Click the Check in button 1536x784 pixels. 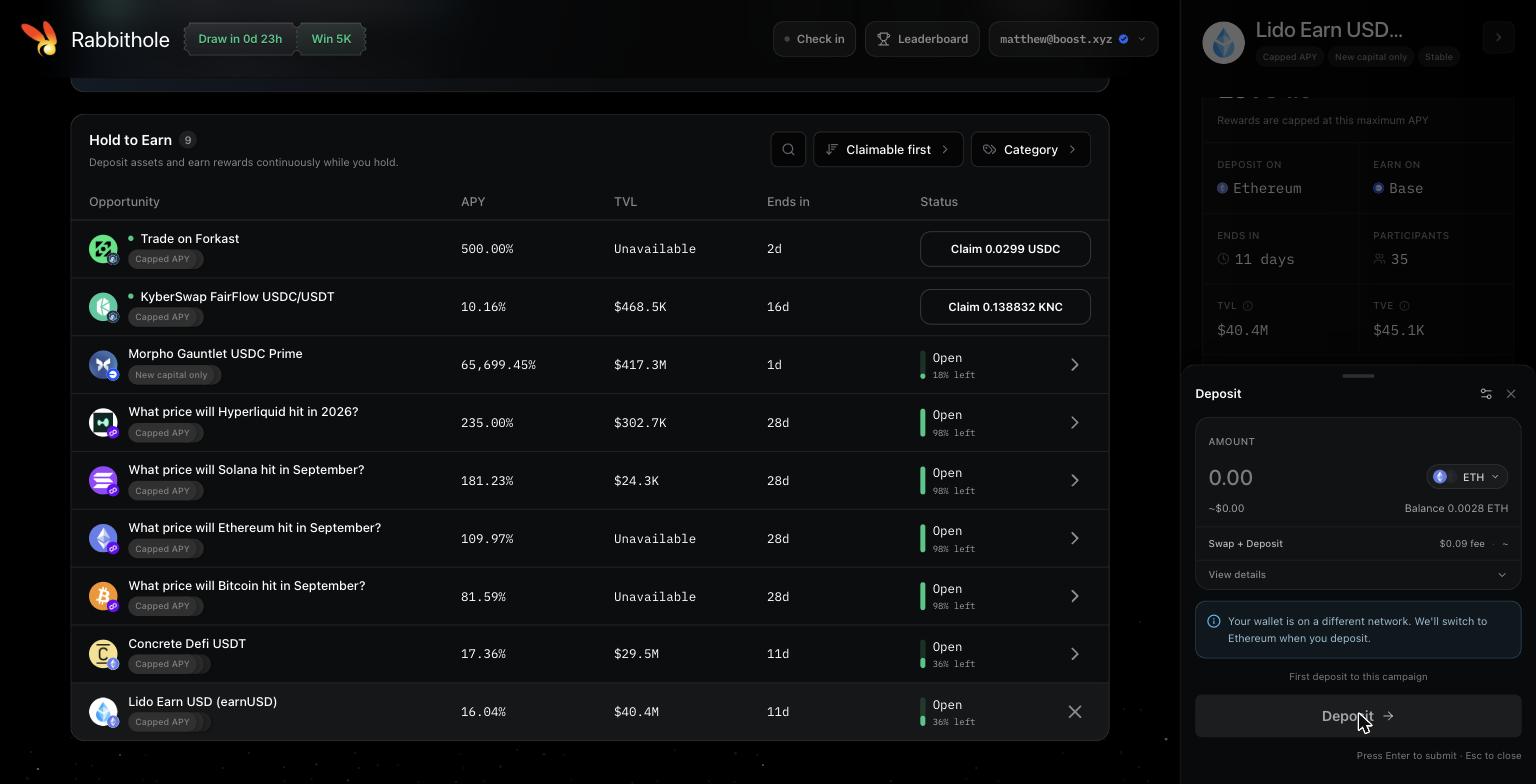[814, 39]
